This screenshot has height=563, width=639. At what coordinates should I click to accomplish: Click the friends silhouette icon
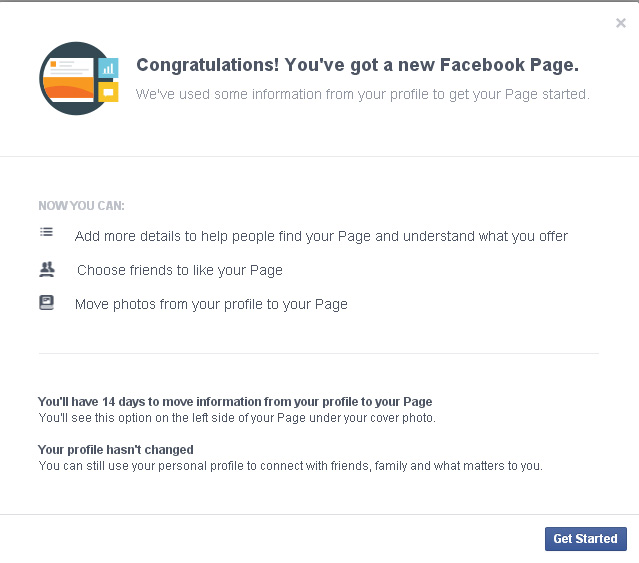click(x=47, y=269)
